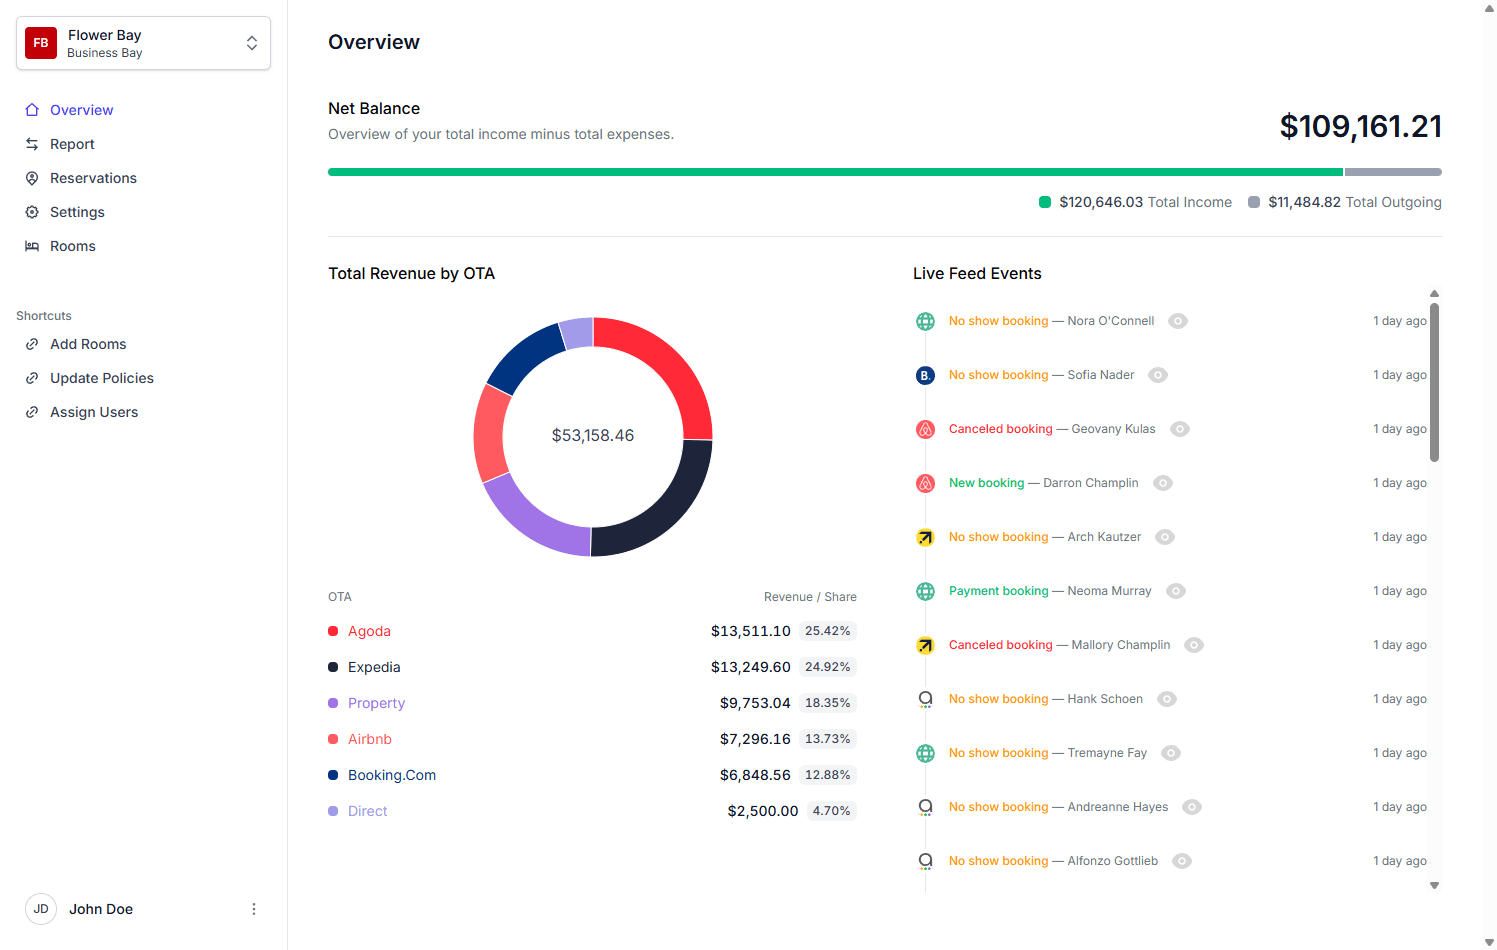Open the Reservations page from sidebar

click(93, 178)
